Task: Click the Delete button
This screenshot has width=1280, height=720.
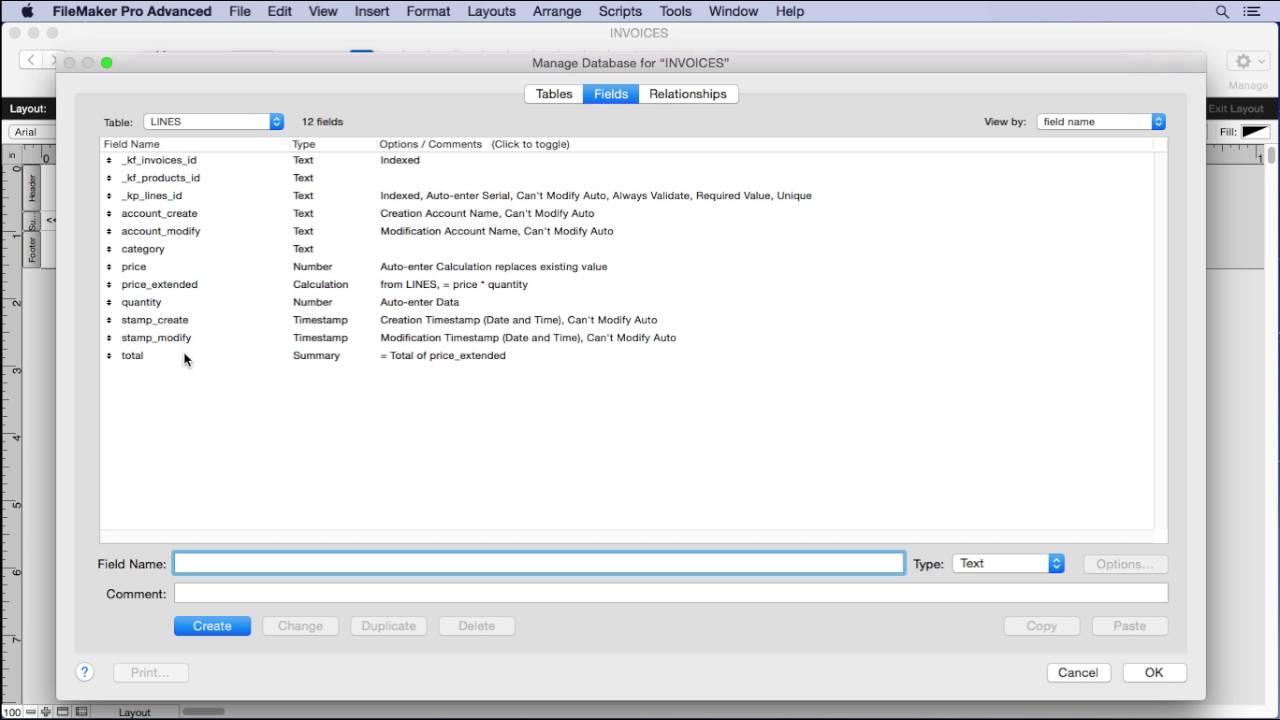Action: [476, 626]
